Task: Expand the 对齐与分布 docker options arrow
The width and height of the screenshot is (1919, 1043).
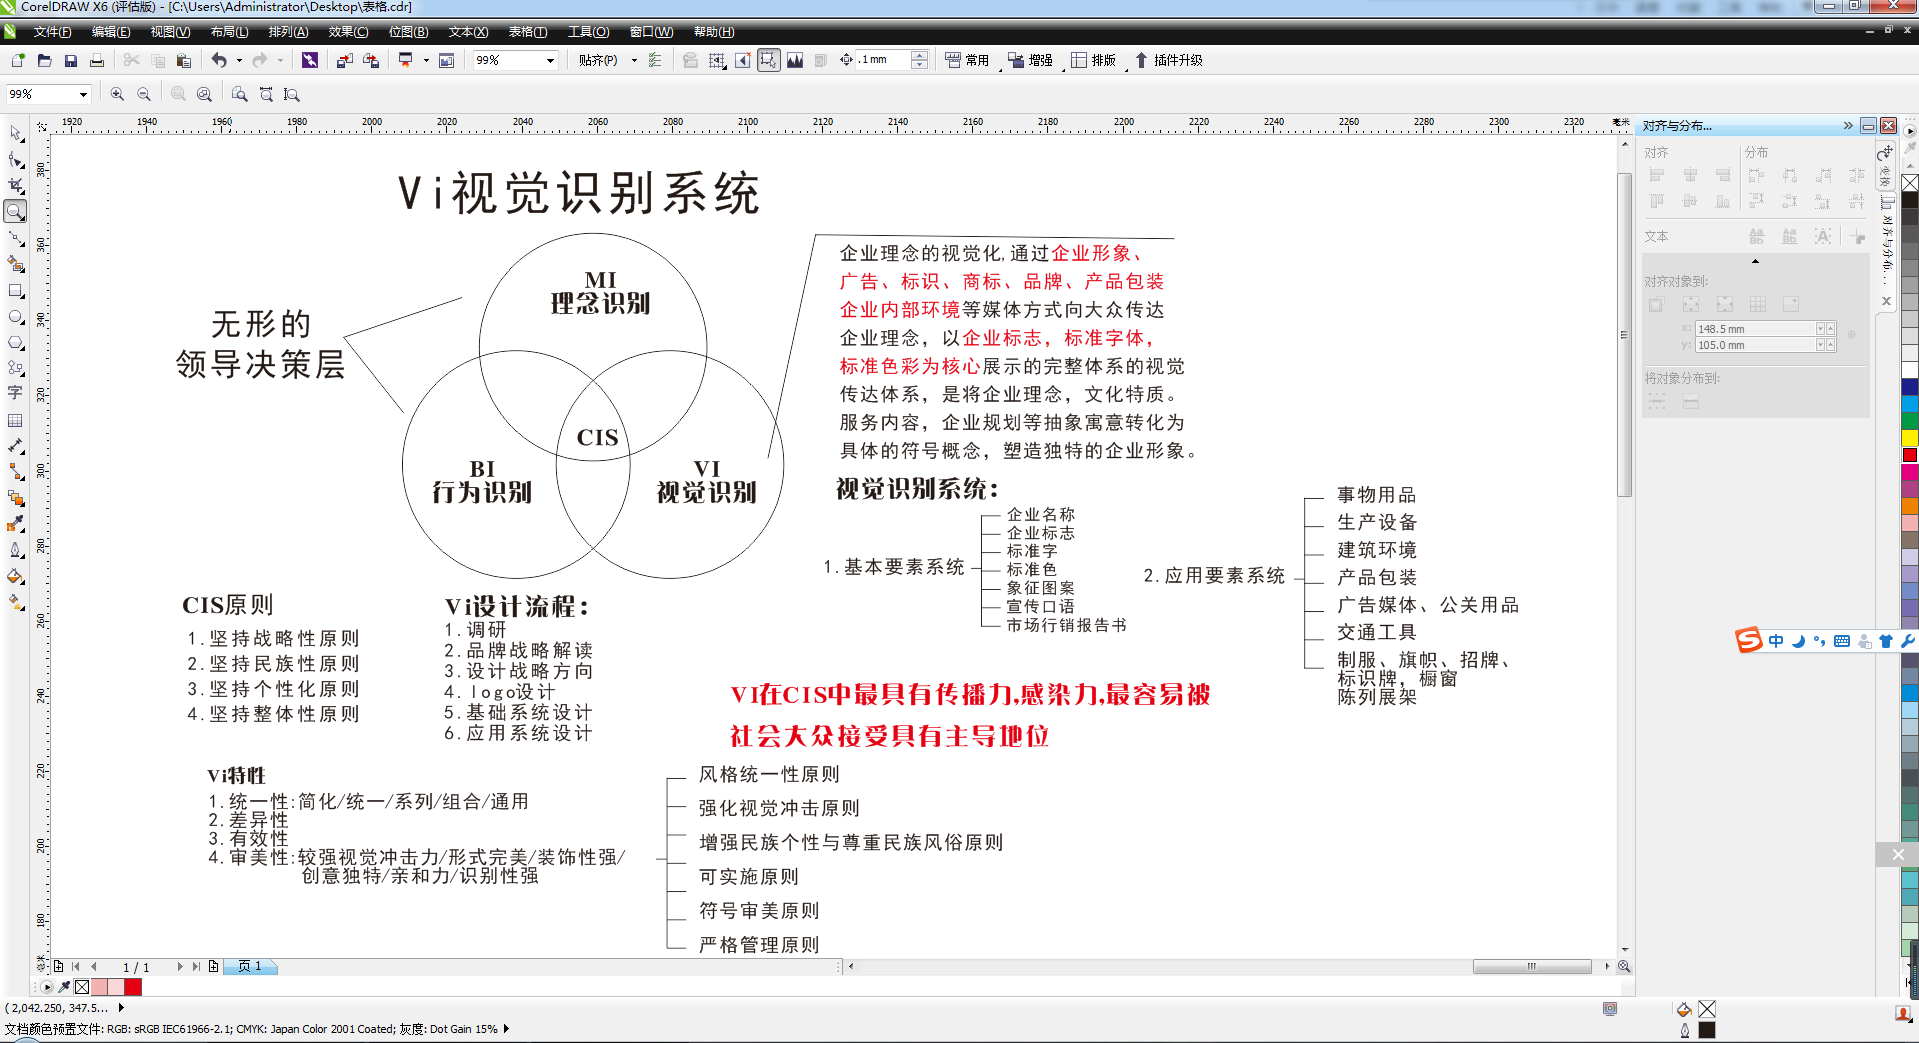Action: (1849, 126)
